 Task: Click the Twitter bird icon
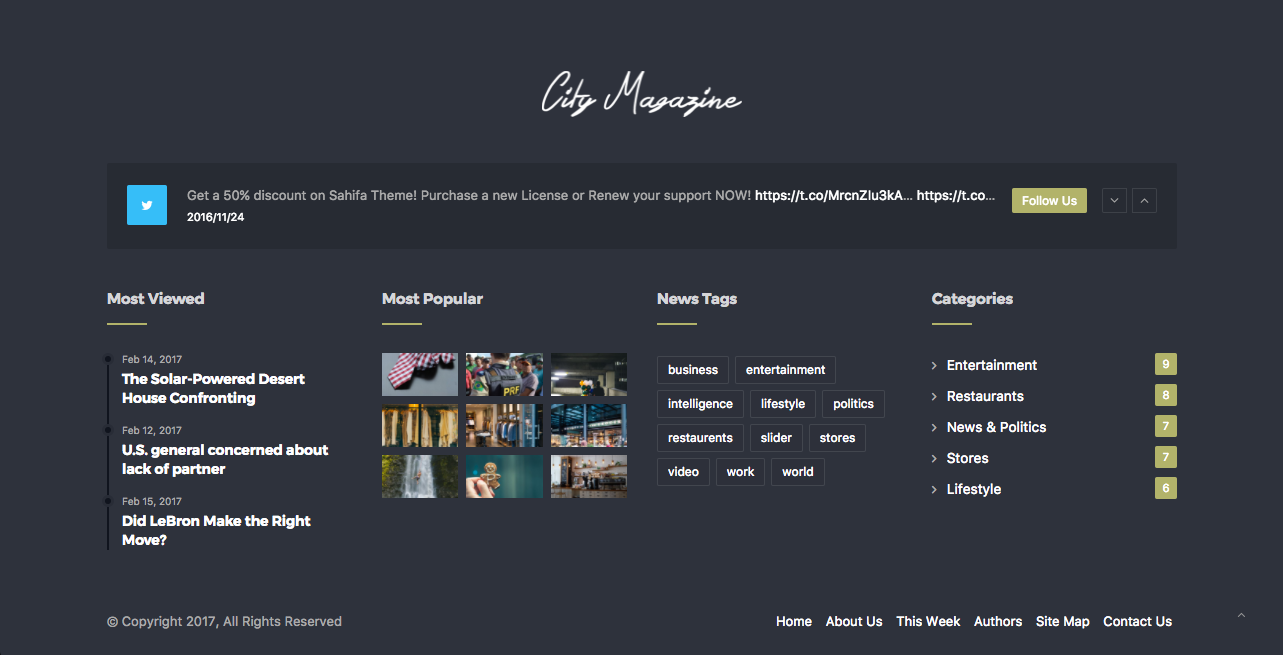pos(147,205)
